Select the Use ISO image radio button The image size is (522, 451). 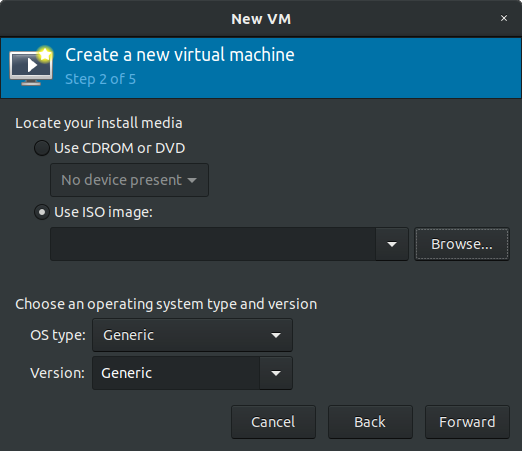click(x=42, y=212)
